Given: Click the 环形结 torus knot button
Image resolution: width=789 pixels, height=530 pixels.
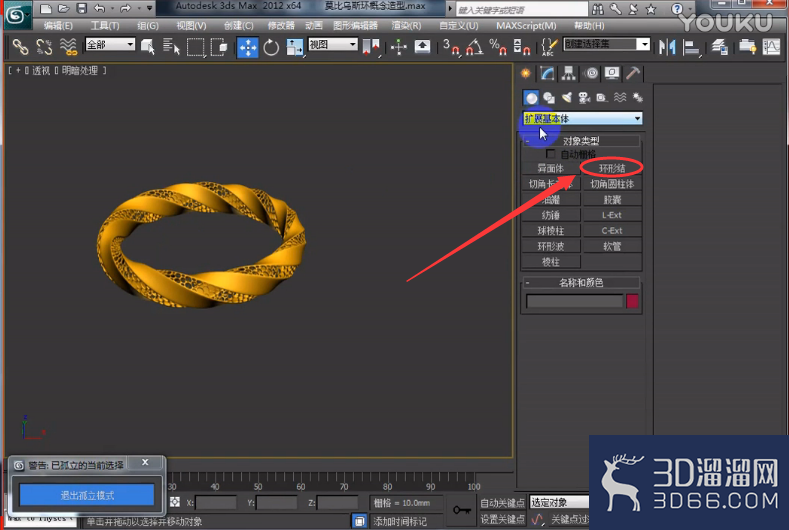Looking at the screenshot, I should tap(612, 168).
